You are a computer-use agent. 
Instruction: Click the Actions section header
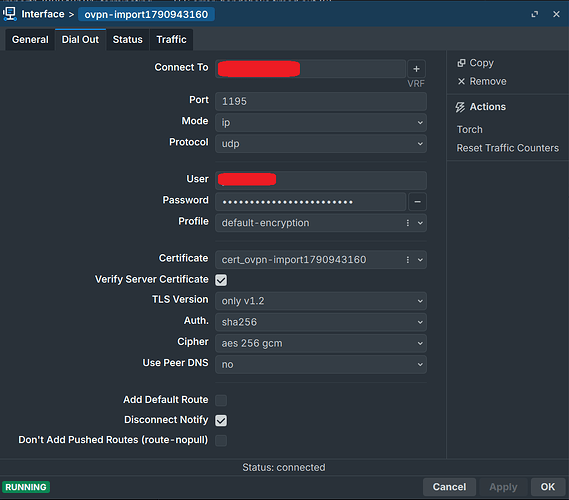coord(487,107)
